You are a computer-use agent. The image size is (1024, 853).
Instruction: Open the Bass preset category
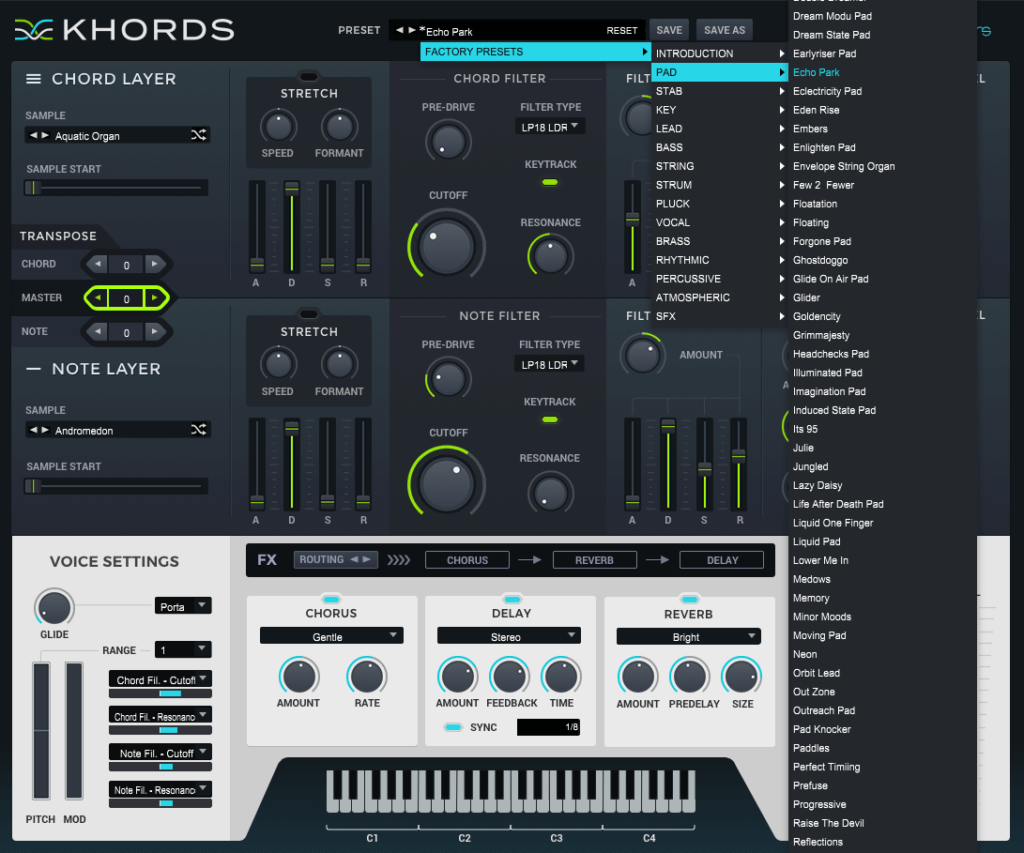pyautogui.click(x=720, y=148)
